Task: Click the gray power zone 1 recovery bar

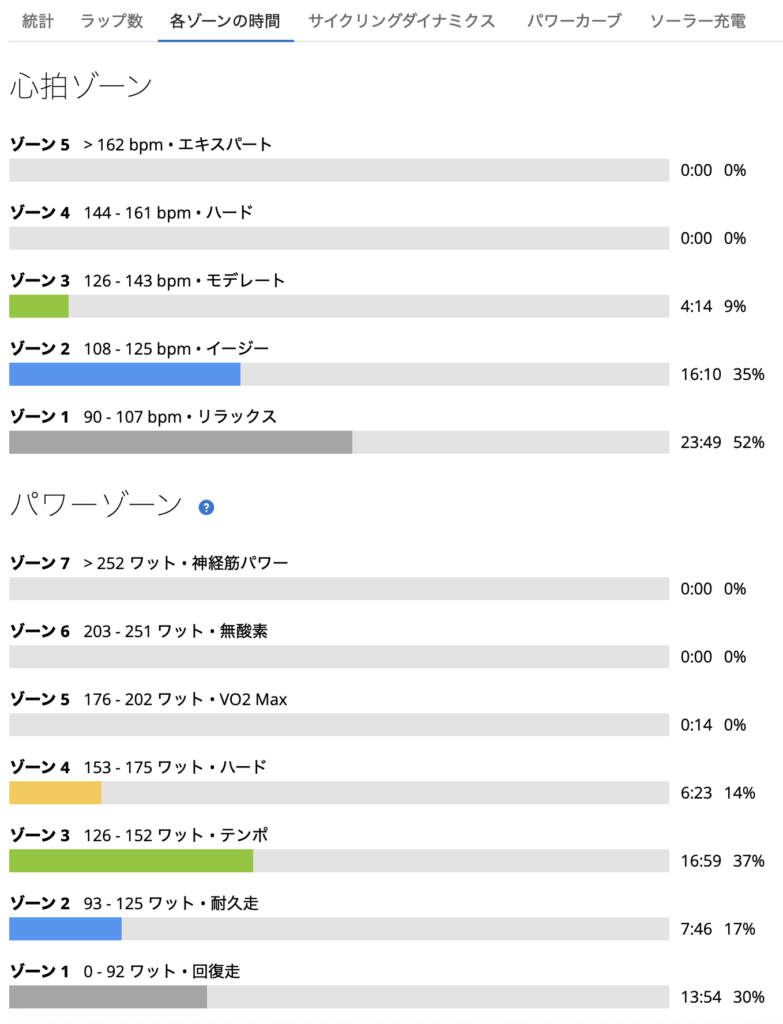Action: [108, 997]
